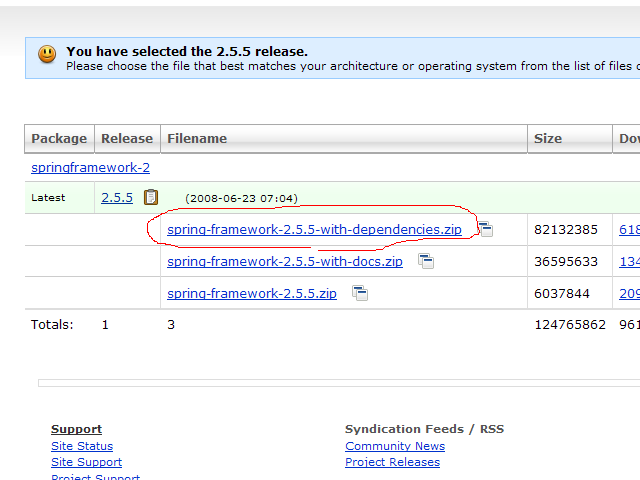Select the total size 124765862
Screen dimensions: 640x480
tap(570, 324)
